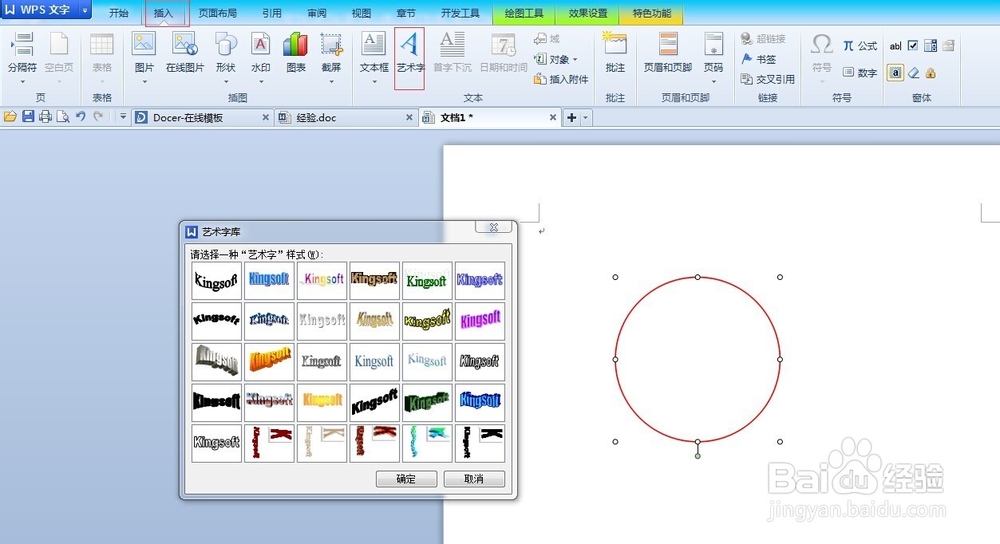Select the green Kingsoft WordArt style
The image size is (1000, 544).
(x=427, y=281)
